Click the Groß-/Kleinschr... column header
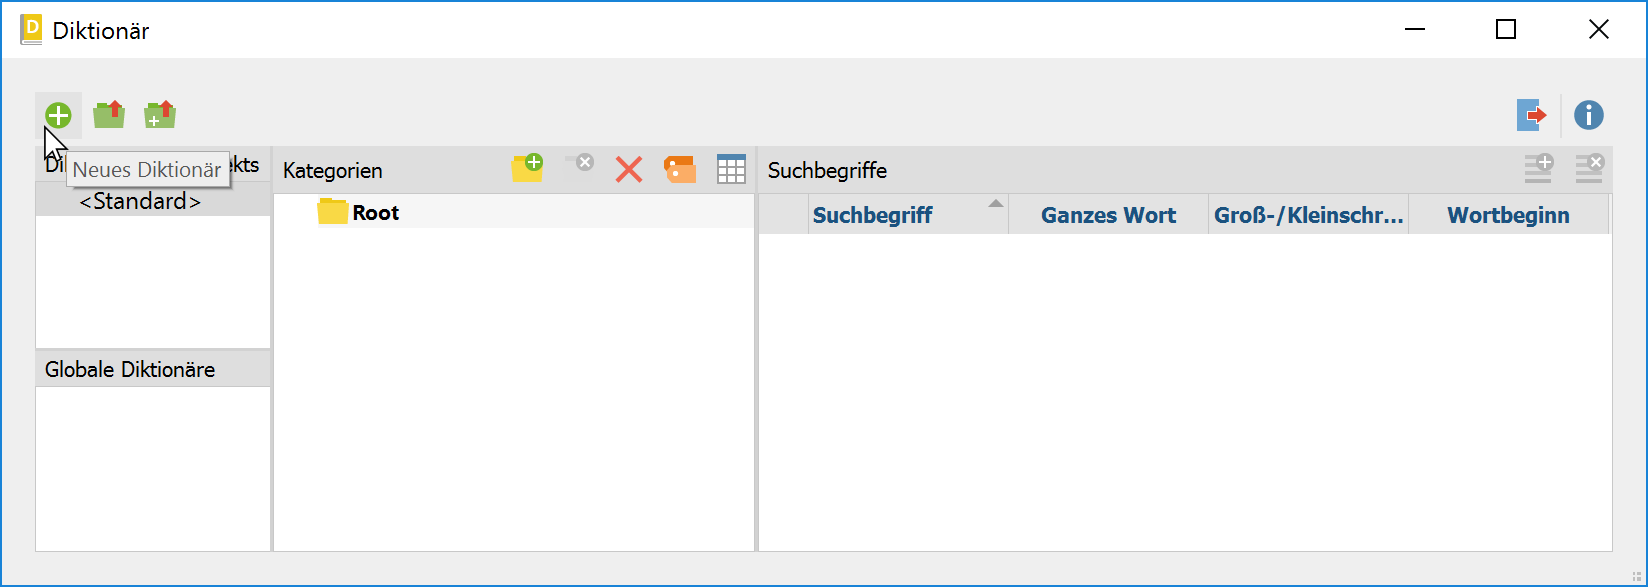Screen dimensions: 1648x587 point(1308,215)
